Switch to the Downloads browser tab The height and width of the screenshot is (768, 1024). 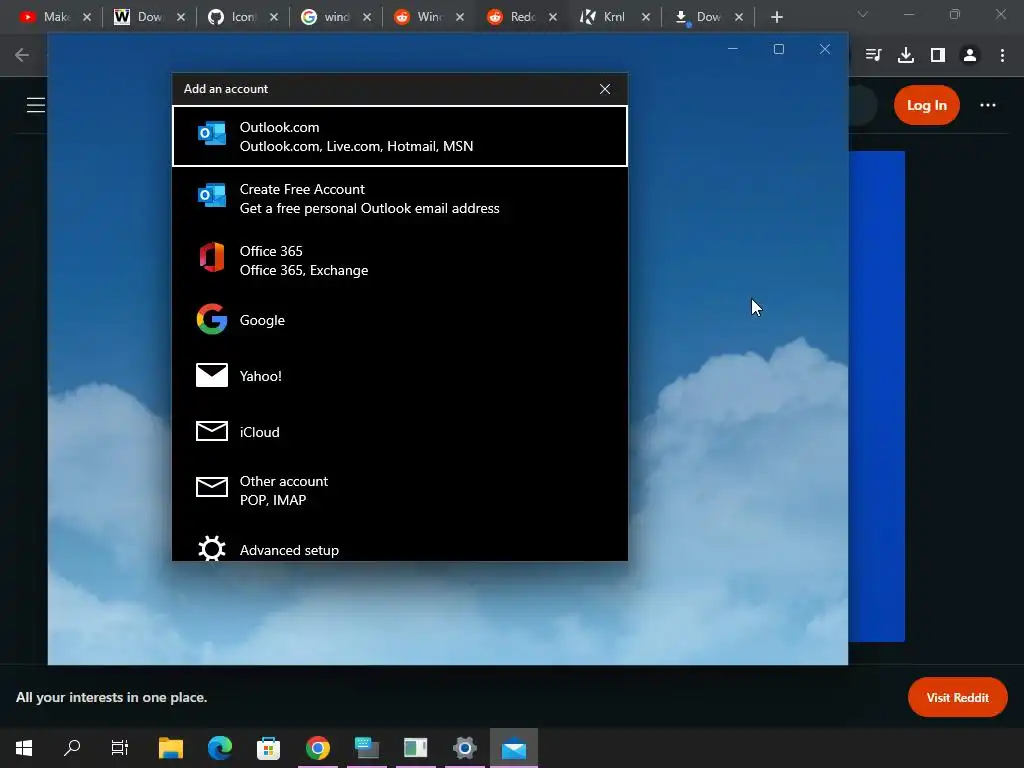click(x=698, y=17)
